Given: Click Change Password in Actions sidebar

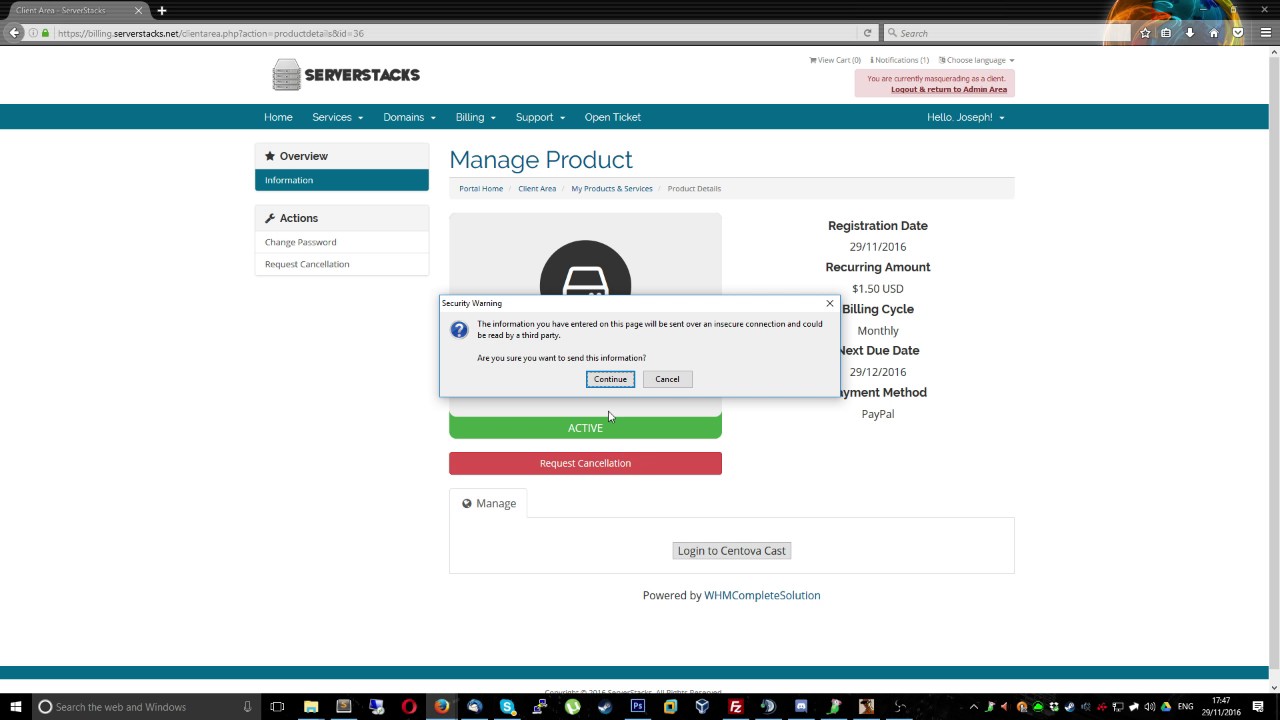Looking at the screenshot, I should coord(342,242).
